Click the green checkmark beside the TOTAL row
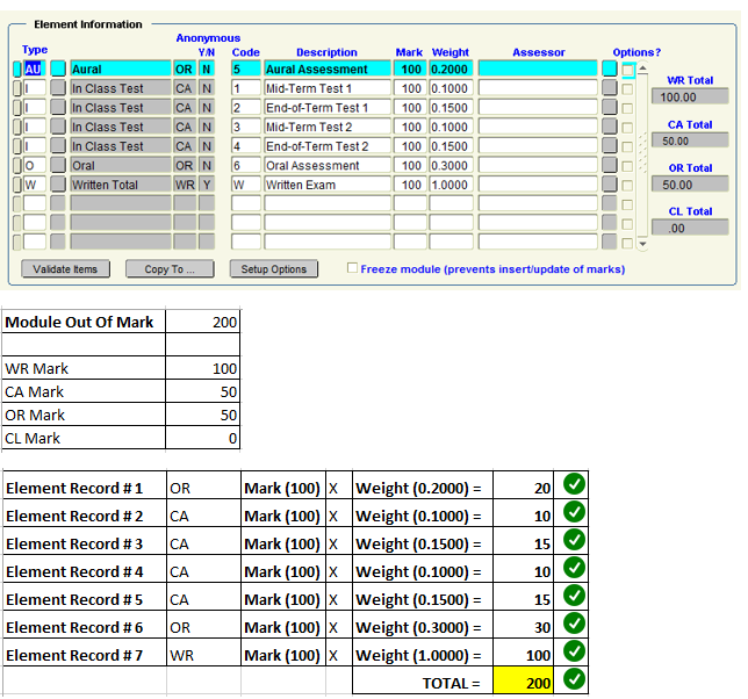This screenshot has height=699, width=748. click(x=575, y=683)
